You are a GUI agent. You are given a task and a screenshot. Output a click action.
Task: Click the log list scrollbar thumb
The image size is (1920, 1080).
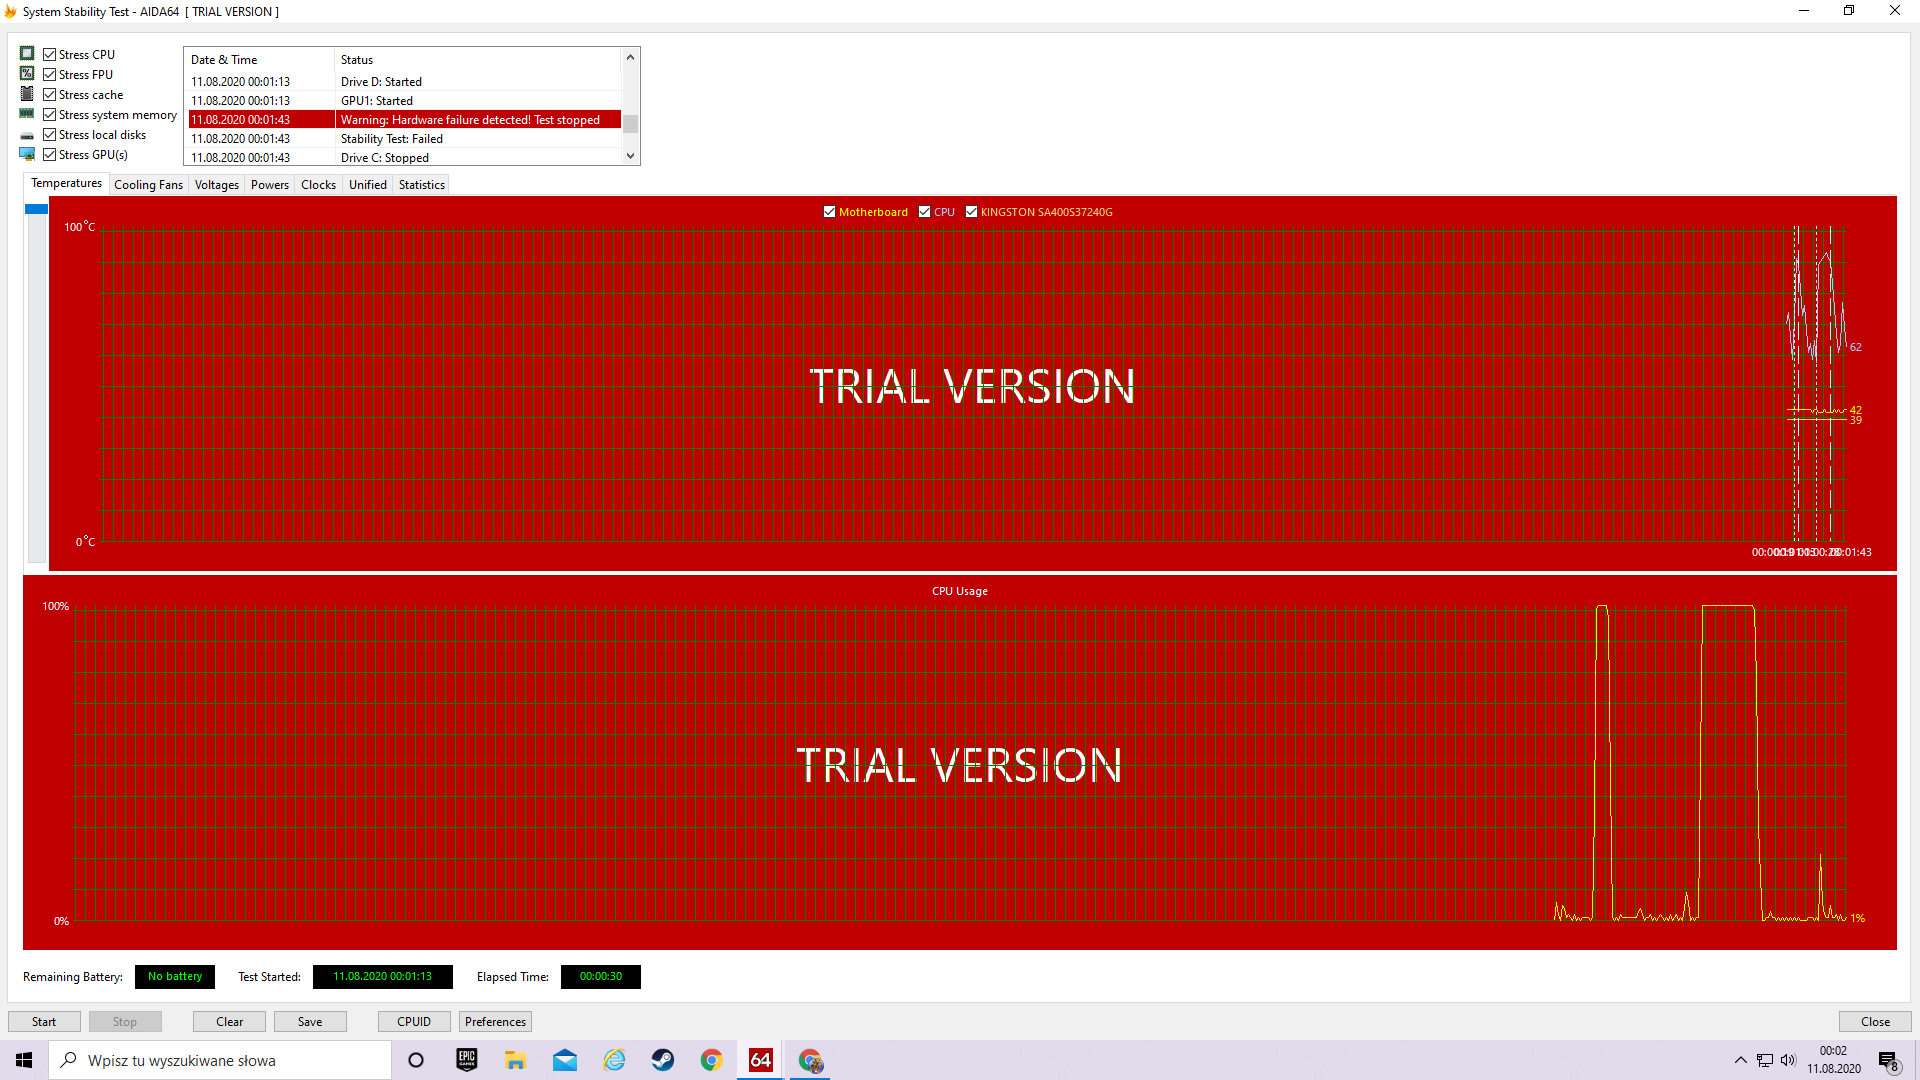point(630,123)
